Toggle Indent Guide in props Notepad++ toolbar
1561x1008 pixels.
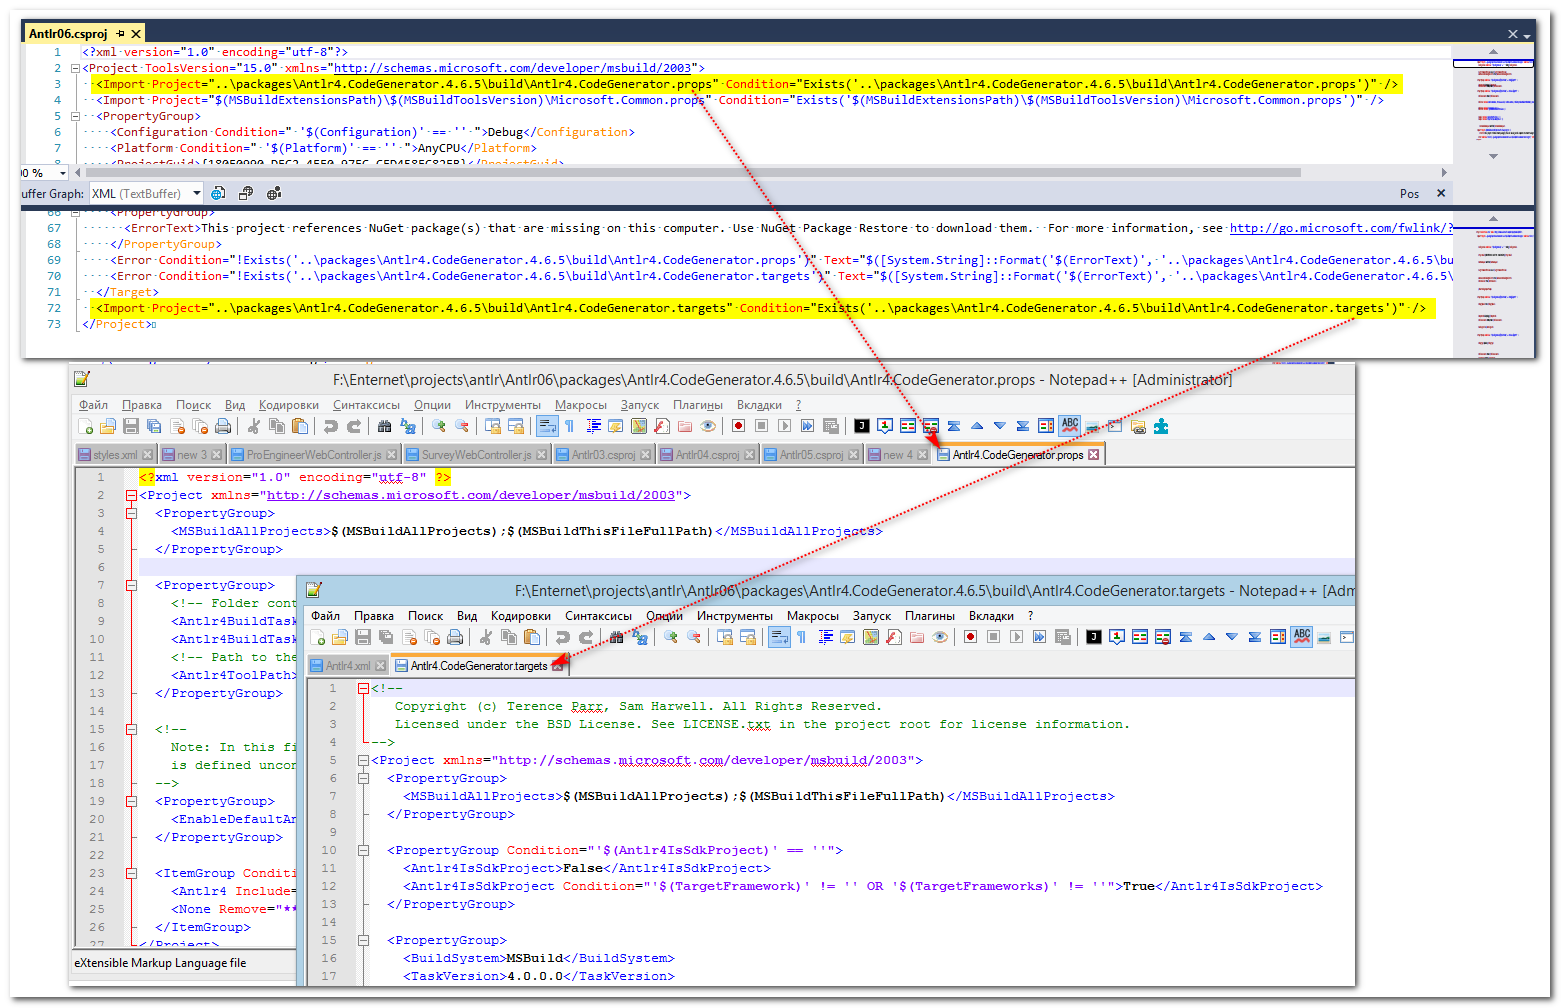tap(594, 426)
